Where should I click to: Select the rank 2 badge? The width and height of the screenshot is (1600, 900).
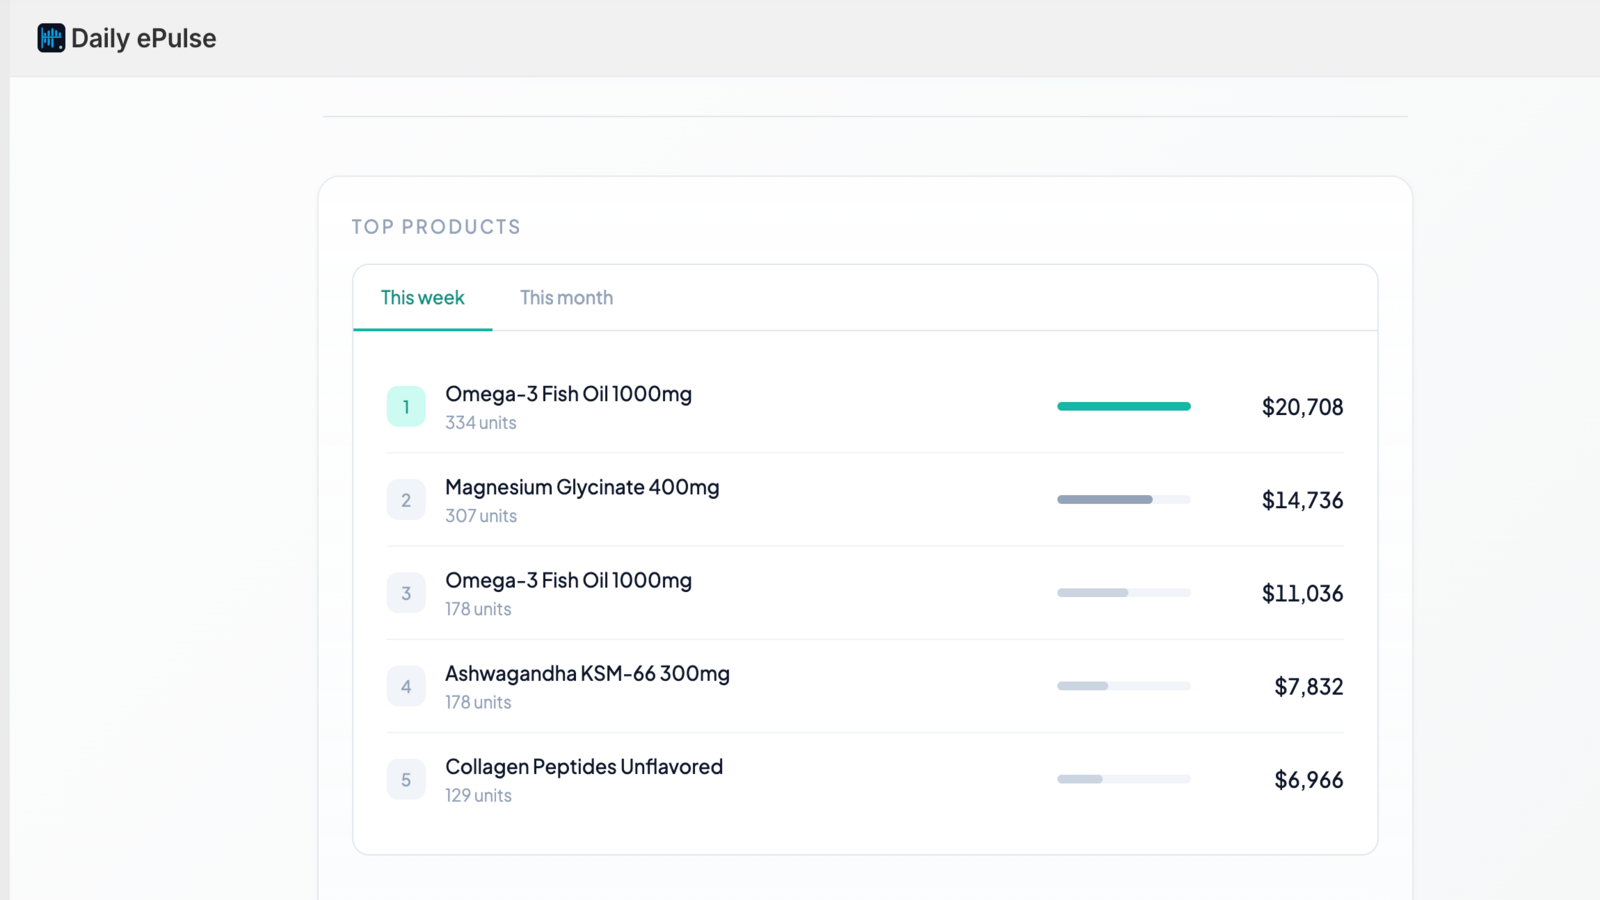click(x=406, y=500)
